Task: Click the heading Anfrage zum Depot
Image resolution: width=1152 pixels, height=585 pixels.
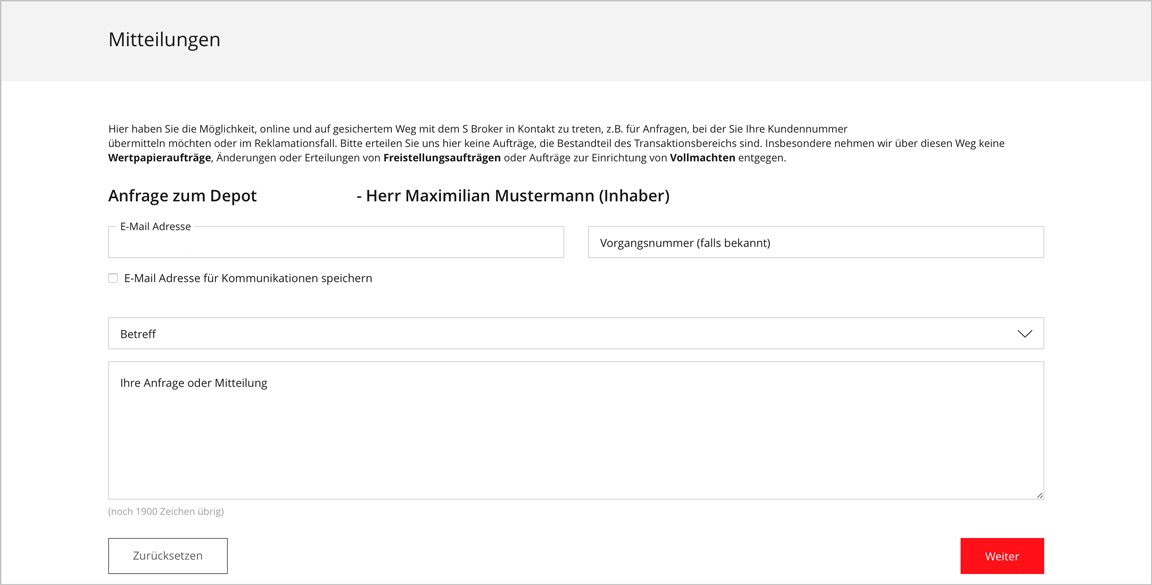Action: (x=182, y=196)
